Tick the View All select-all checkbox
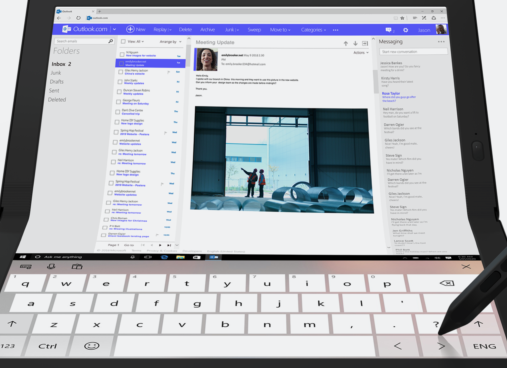 (x=123, y=42)
